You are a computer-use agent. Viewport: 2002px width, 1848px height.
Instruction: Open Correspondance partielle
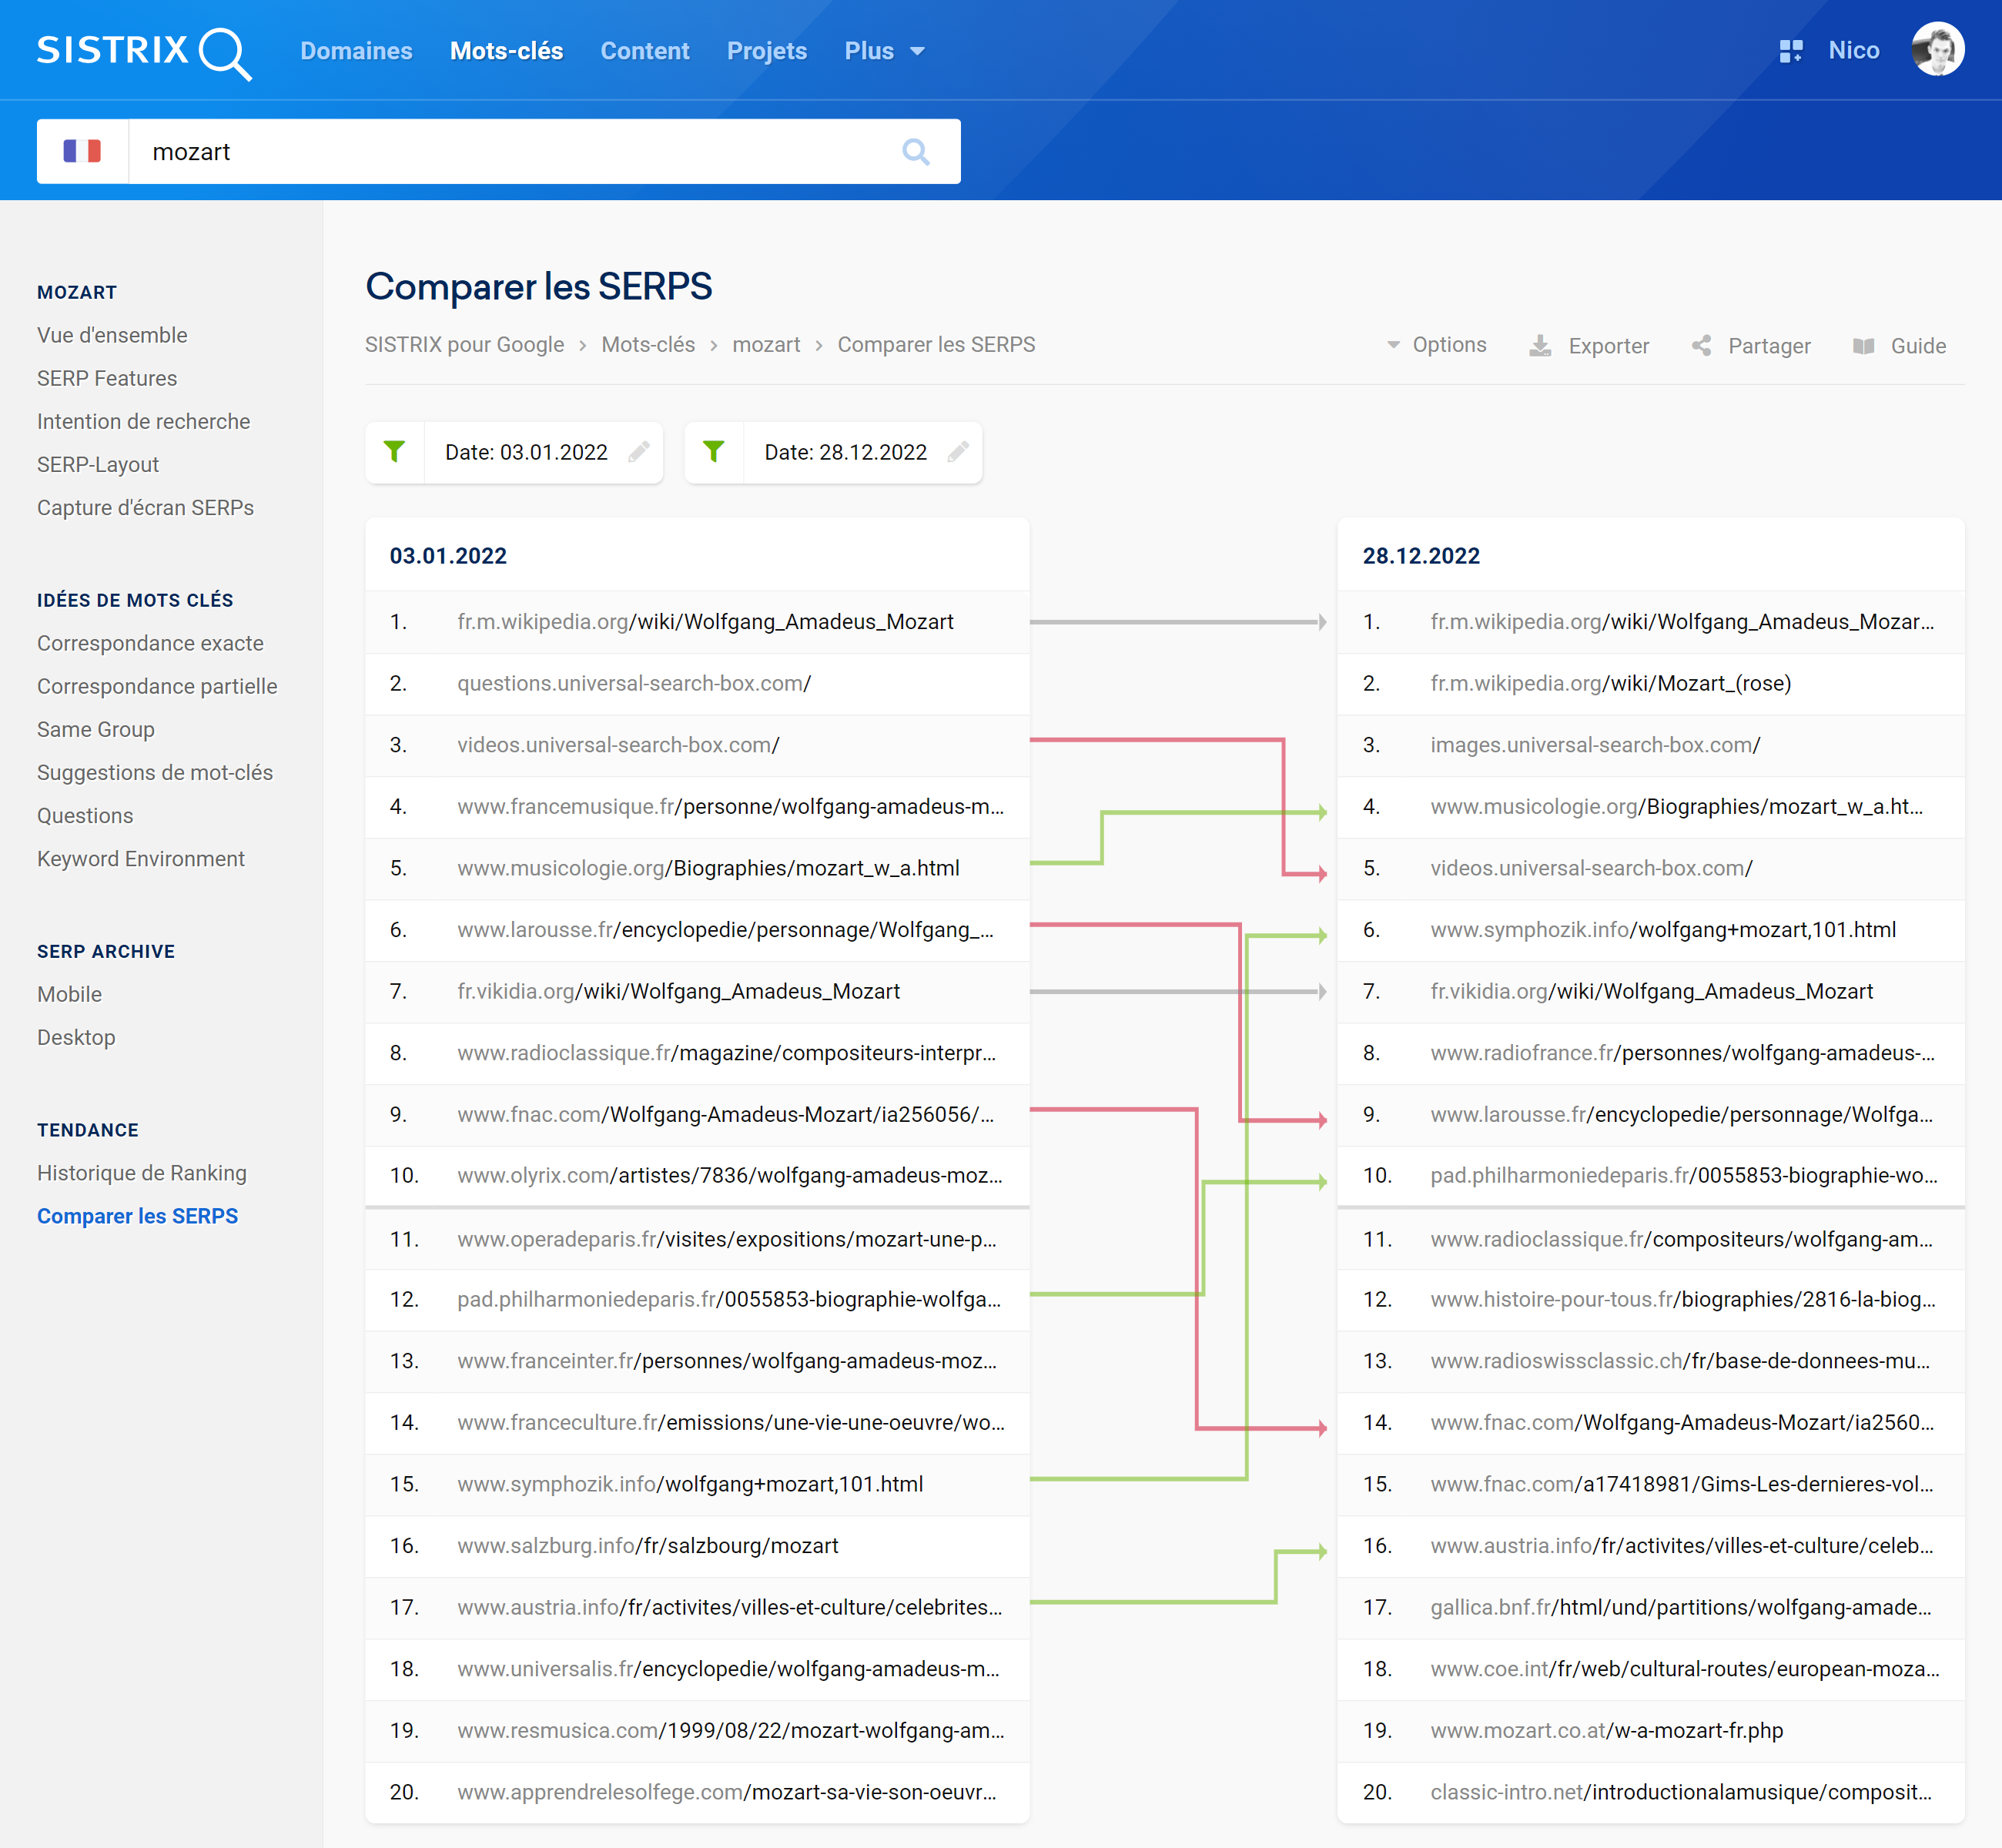point(157,686)
